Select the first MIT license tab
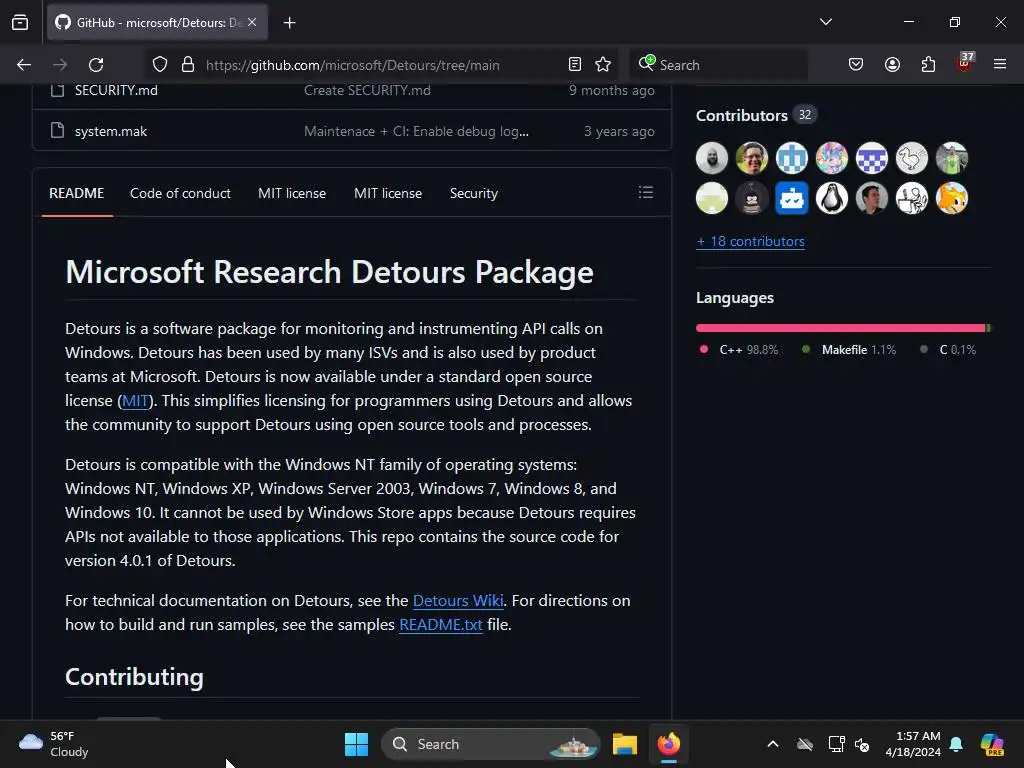Screen dimensions: 1024x768 (292, 193)
